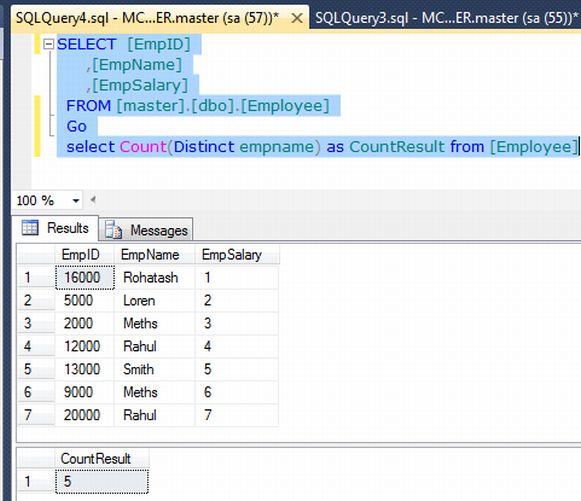
Task: Select row header 1 in employee grid
Action: point(36,277)
